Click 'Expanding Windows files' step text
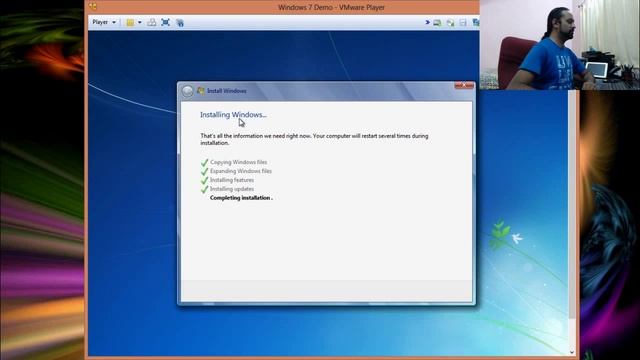The height and width of the screenshot is (360, 640). (x=241, y=171)
